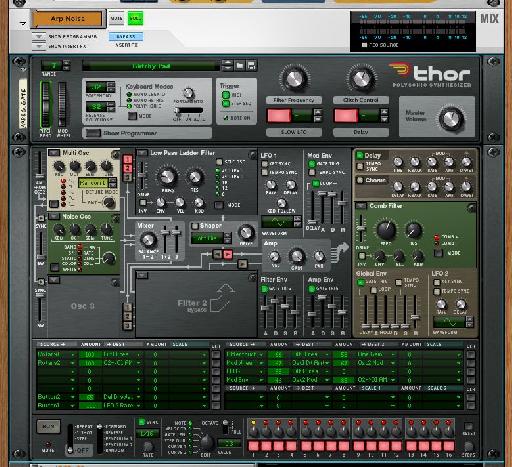
Task: Click the Bypass FX button
Action: click(126, 36)
